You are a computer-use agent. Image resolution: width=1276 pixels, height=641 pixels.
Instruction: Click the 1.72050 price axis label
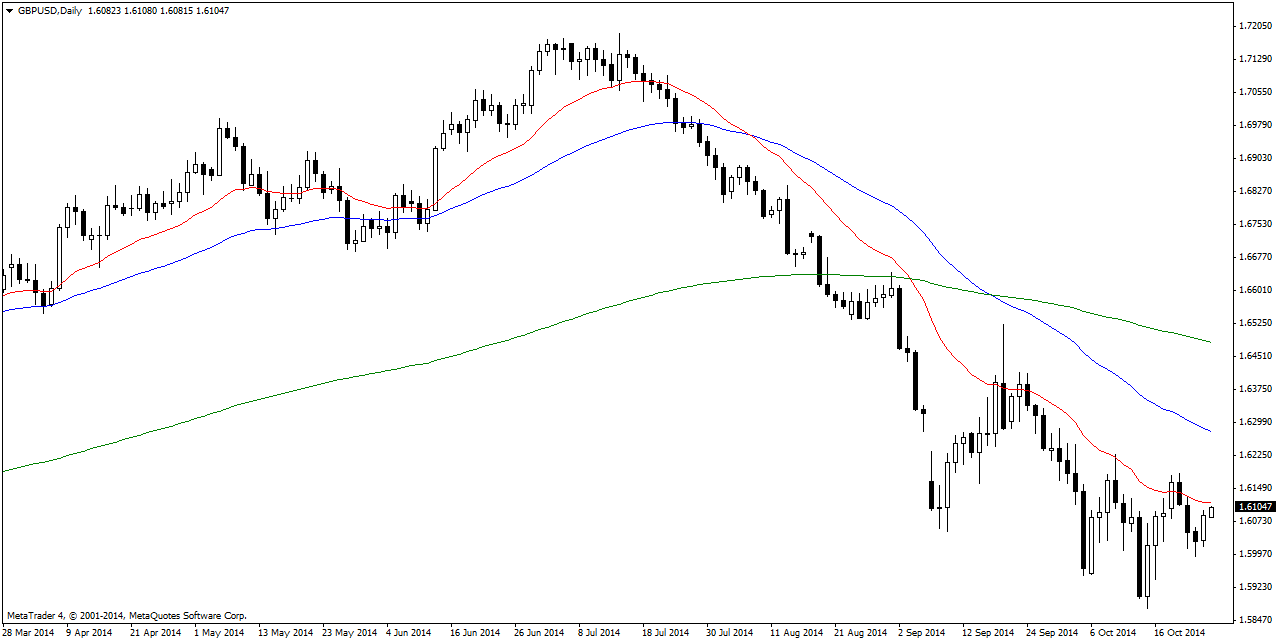click(1254, 26)
